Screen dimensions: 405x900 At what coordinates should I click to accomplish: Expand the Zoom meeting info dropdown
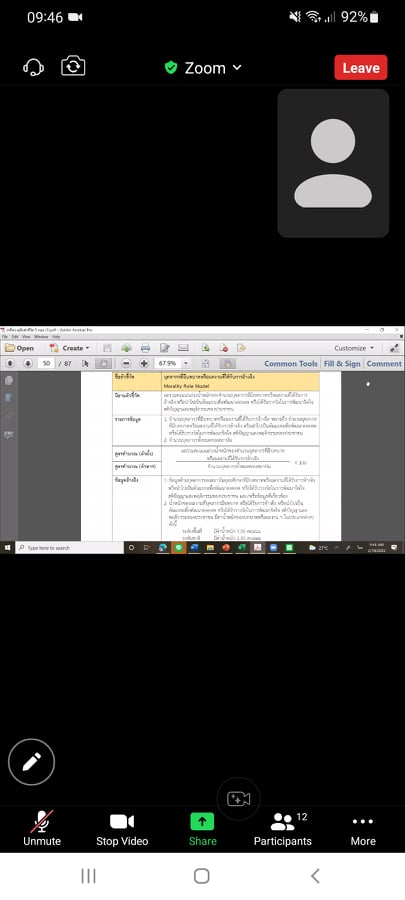pos(202,68)
